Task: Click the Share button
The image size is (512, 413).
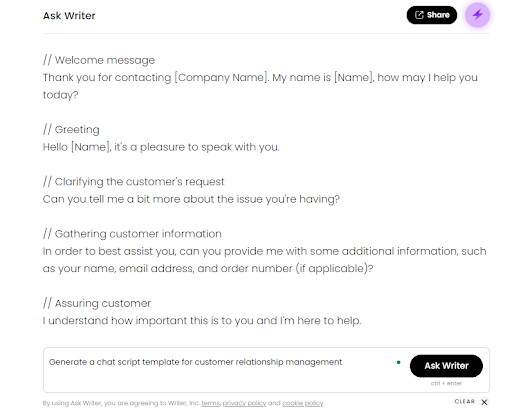Action: [432, 15]
